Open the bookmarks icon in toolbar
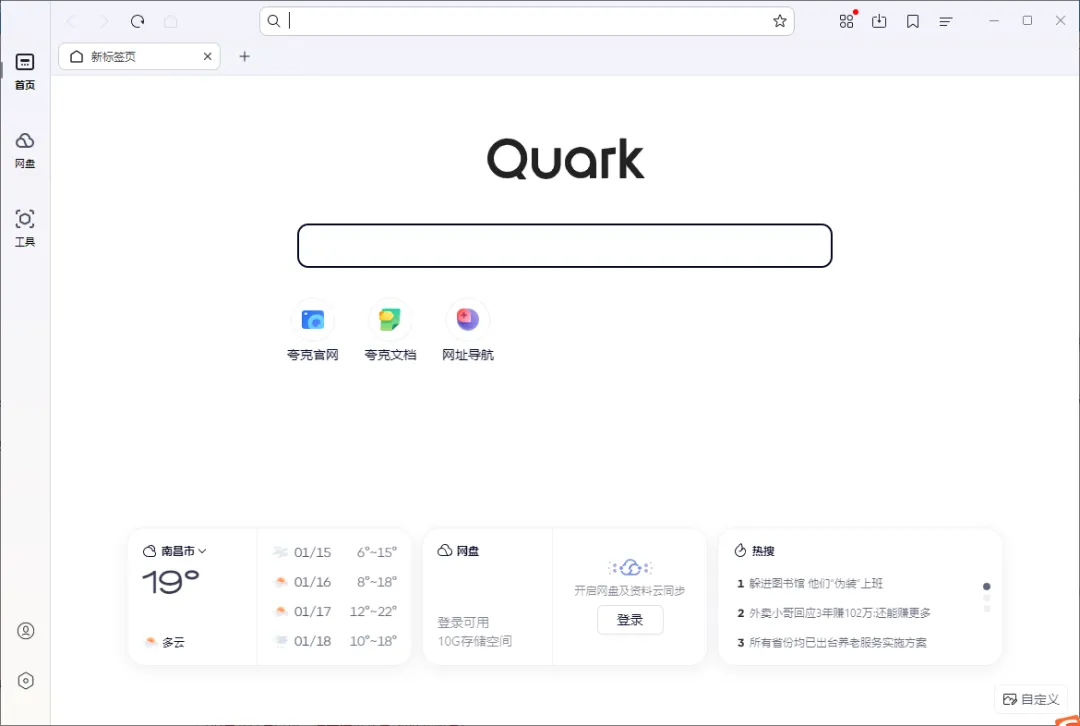The width and height of the screenshot is (1080, 726). [913, 21]
